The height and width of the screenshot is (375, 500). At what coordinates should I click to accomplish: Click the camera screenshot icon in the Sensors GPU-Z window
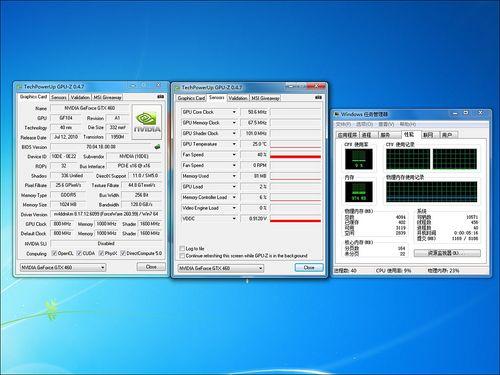(318, 97)
